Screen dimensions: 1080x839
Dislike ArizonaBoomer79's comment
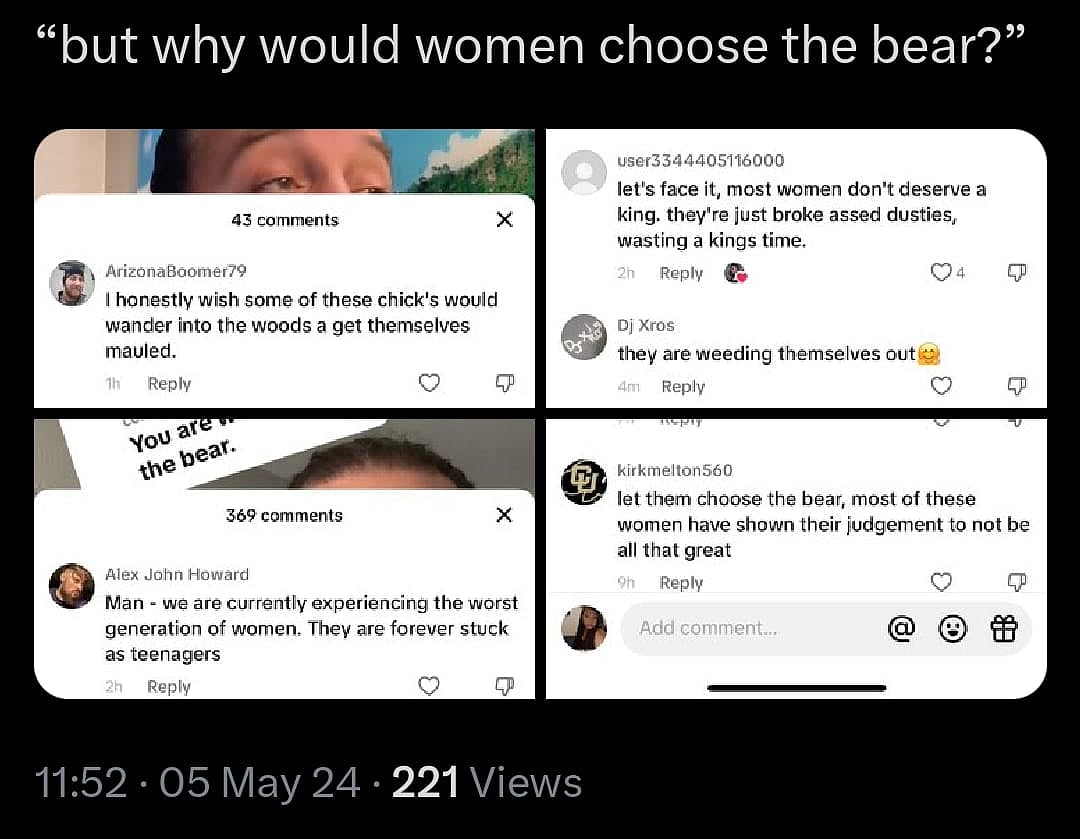[x=505, y=383]
